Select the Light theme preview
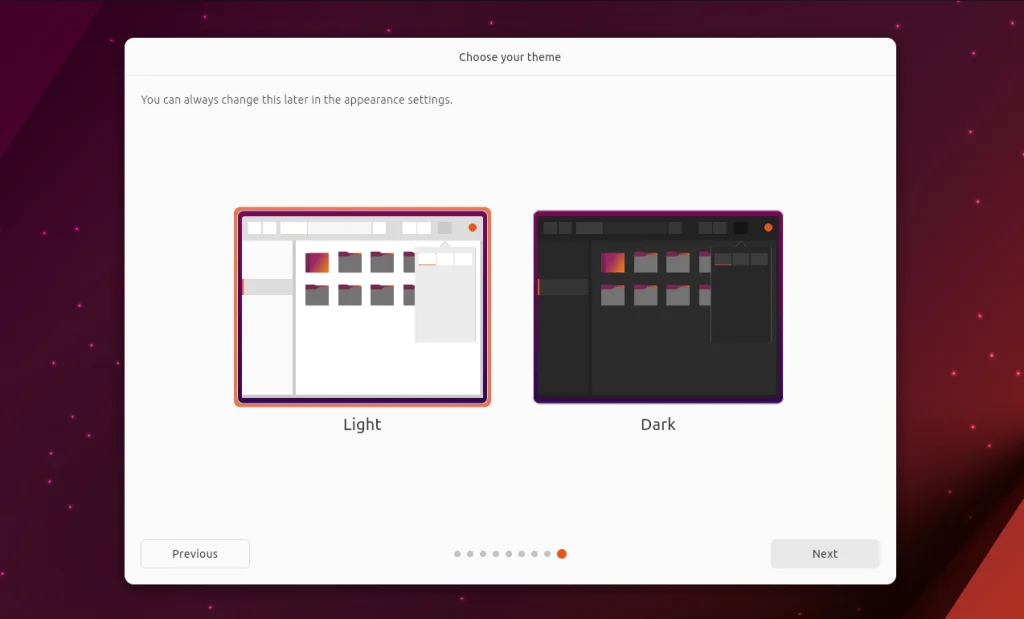1024x619 pixels. pyautogui.click(x=362, y=307)
